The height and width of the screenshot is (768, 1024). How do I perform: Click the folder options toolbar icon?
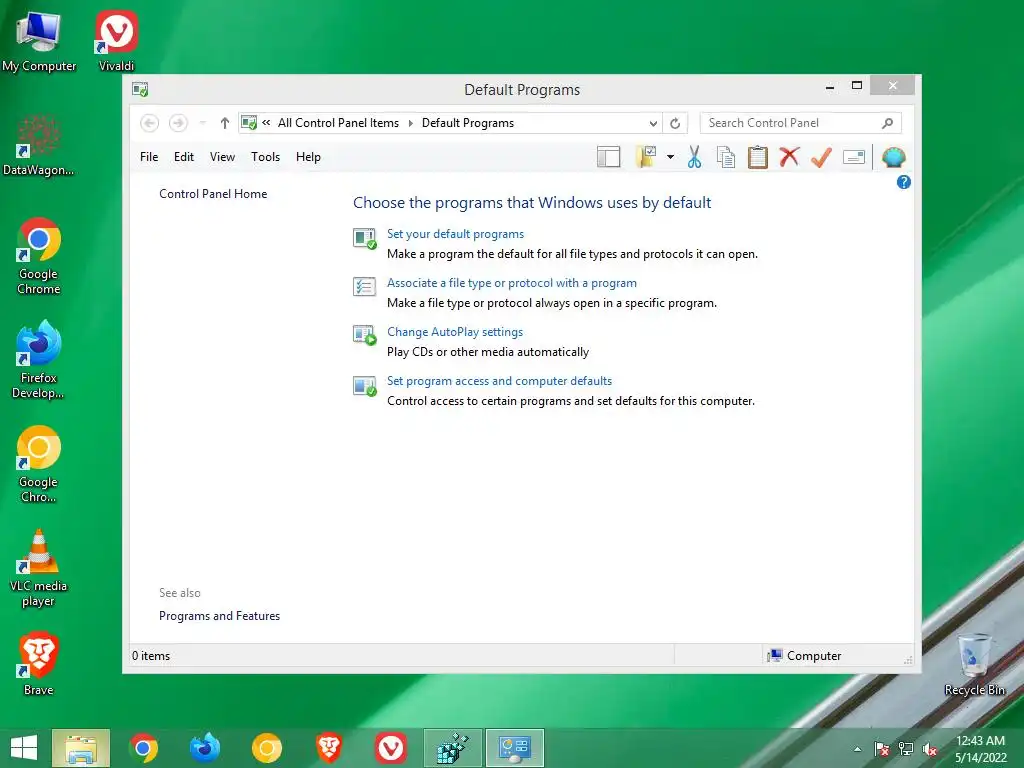tap(646, 157)
